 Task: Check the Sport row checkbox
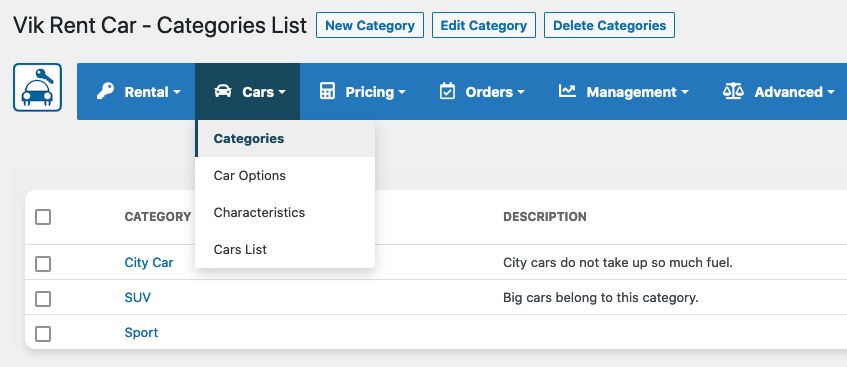coord(43,333)
